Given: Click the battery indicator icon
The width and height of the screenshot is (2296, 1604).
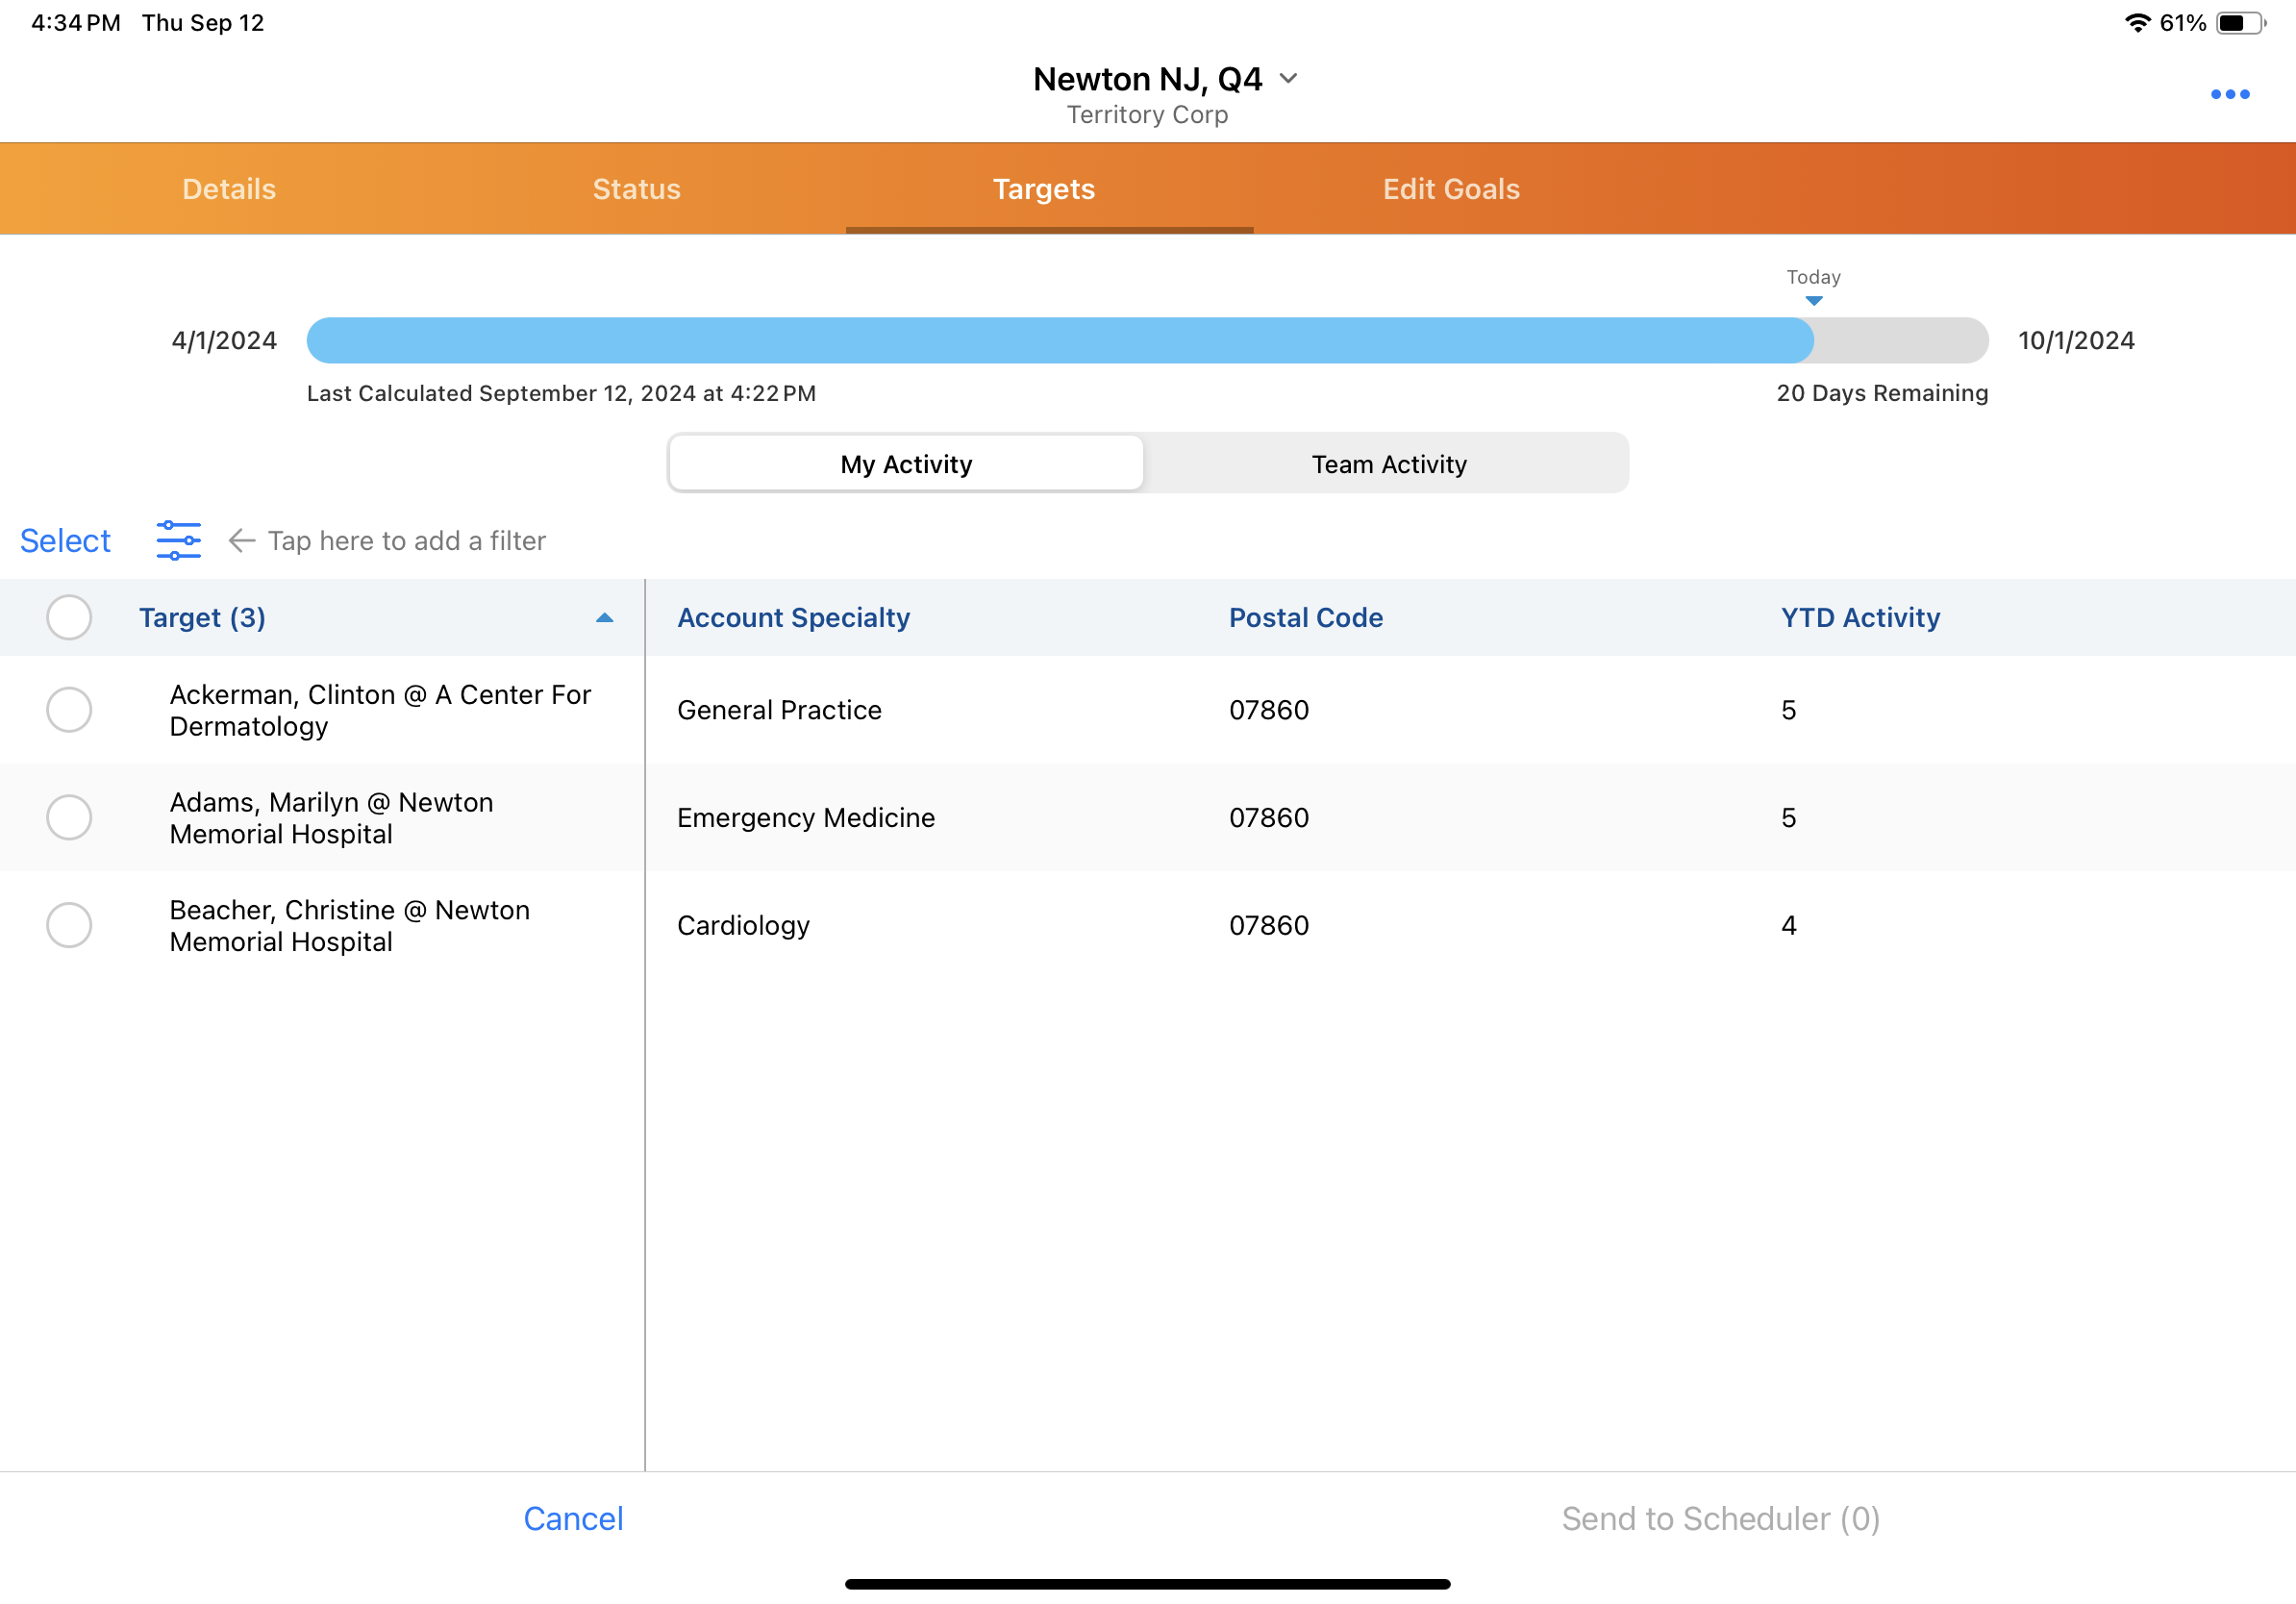Looking at the screenshot, I should (x=2240, y=22).
